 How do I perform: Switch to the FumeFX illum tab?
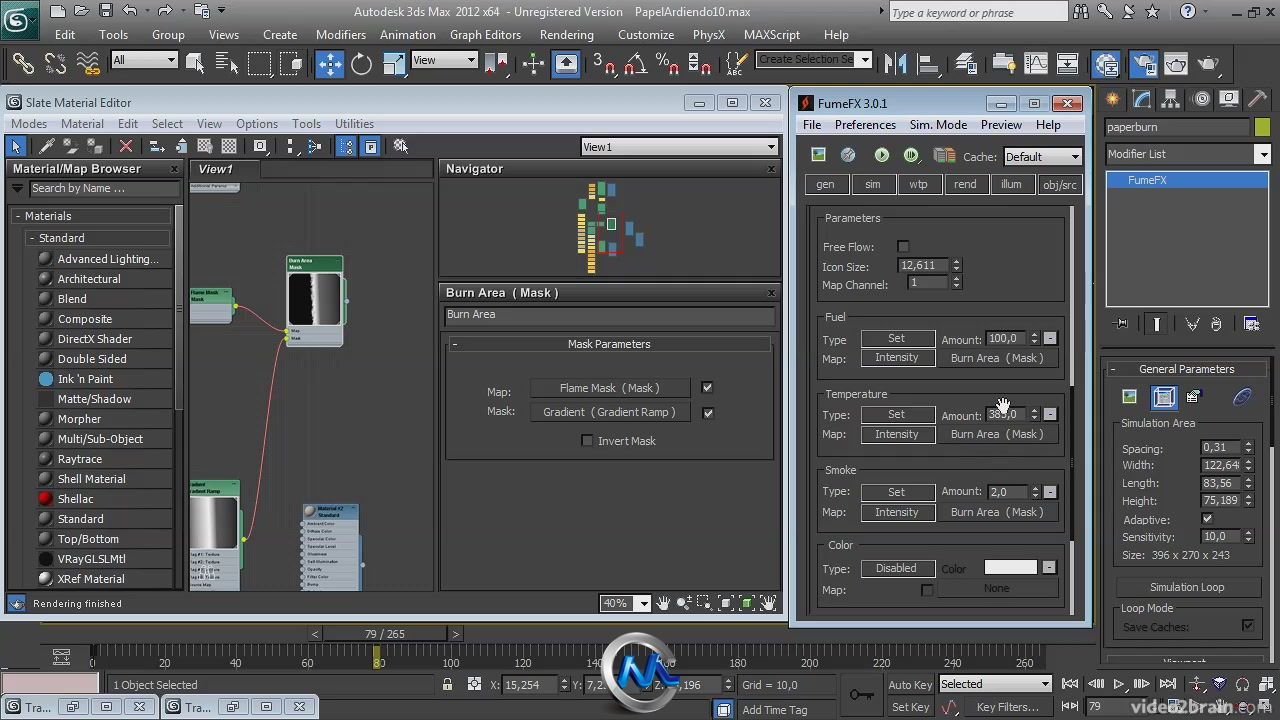pyautogui.click(x=1011, y=184)
